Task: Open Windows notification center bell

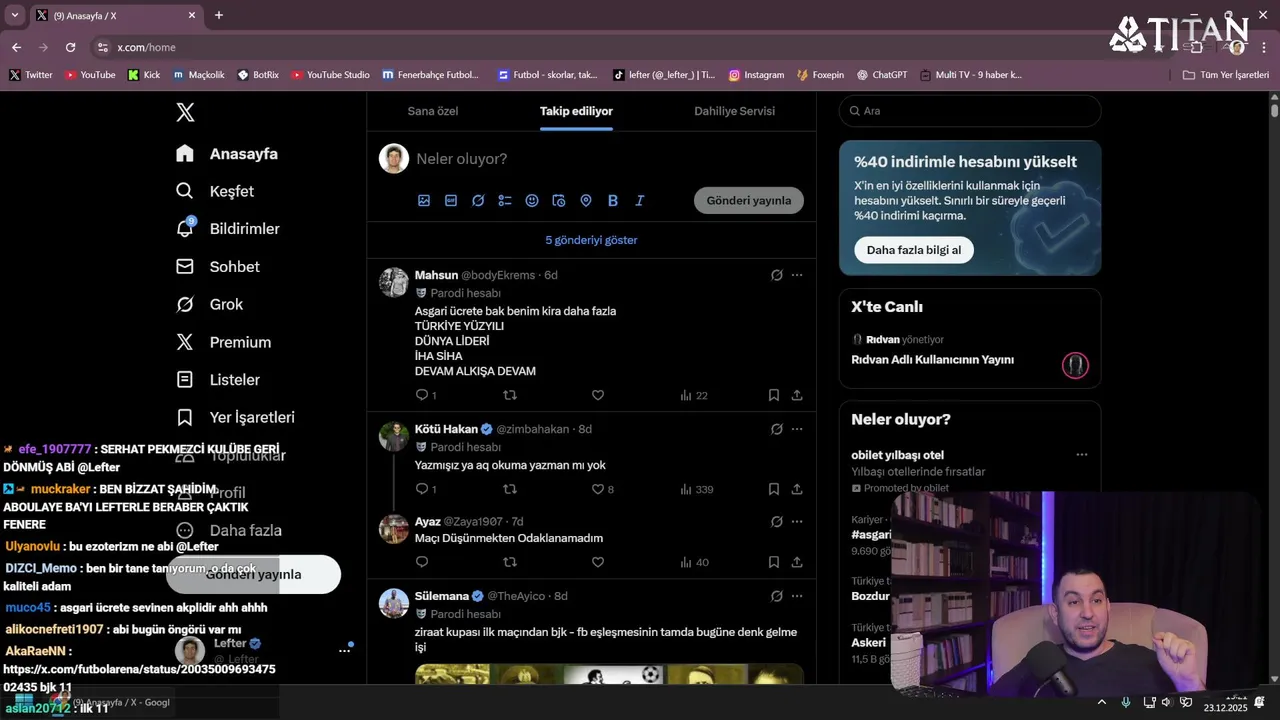Action: point(1260,703)
